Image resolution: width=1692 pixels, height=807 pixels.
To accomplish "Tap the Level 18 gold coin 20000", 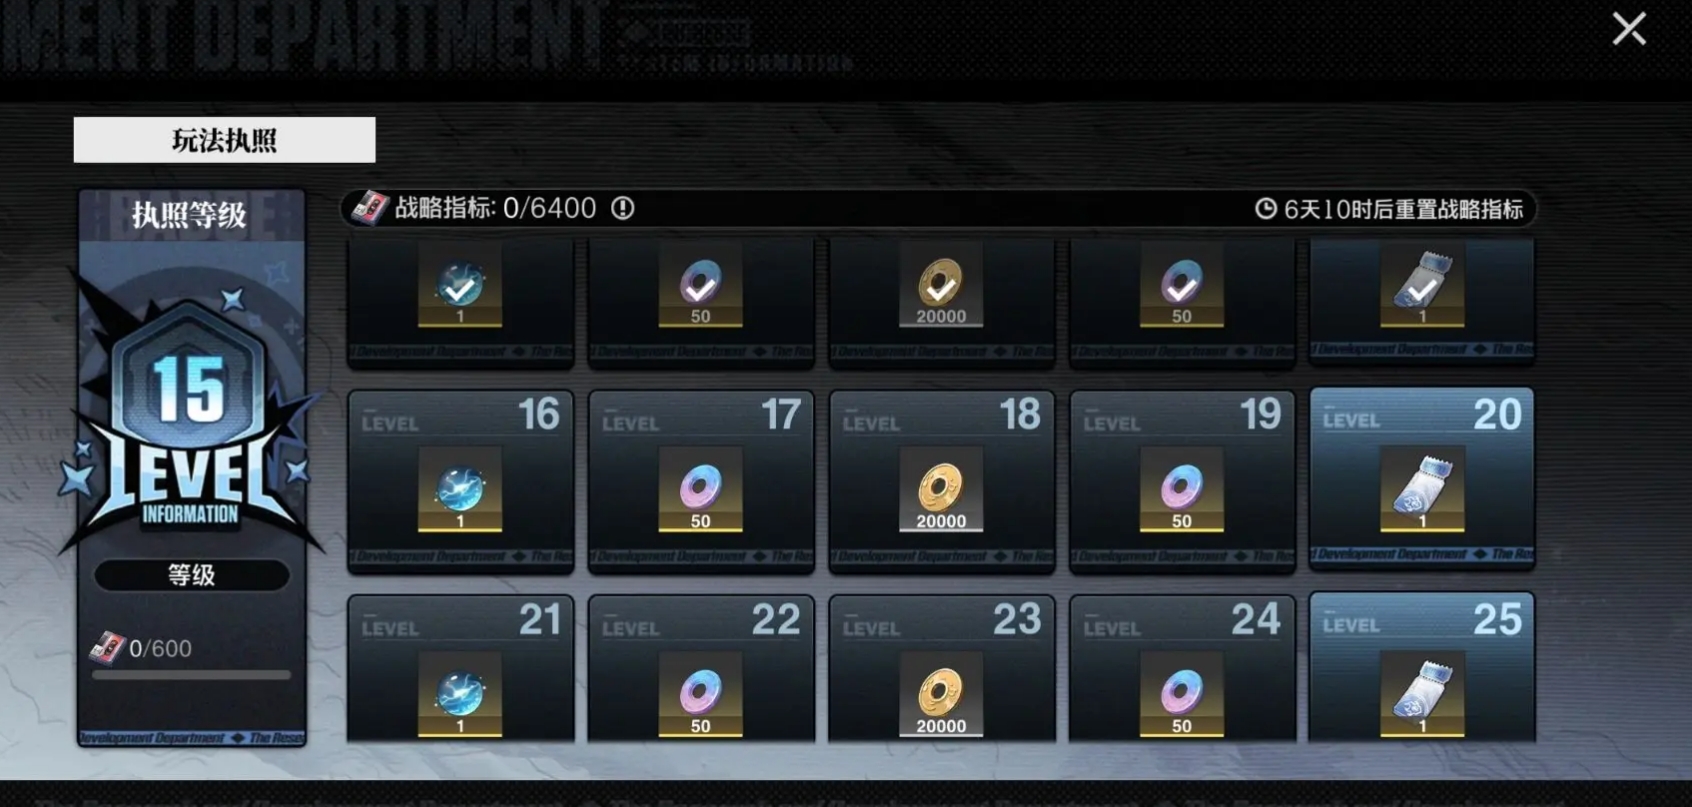I will [941, 489].
